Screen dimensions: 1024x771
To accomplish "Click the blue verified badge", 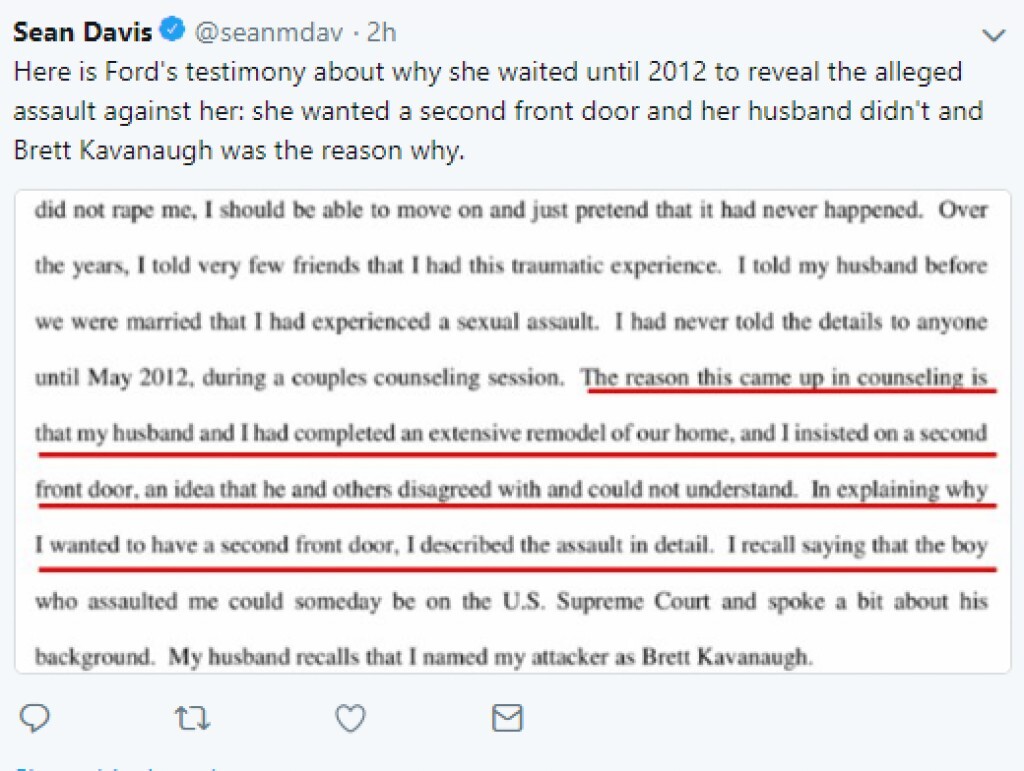I will (172, 32).
